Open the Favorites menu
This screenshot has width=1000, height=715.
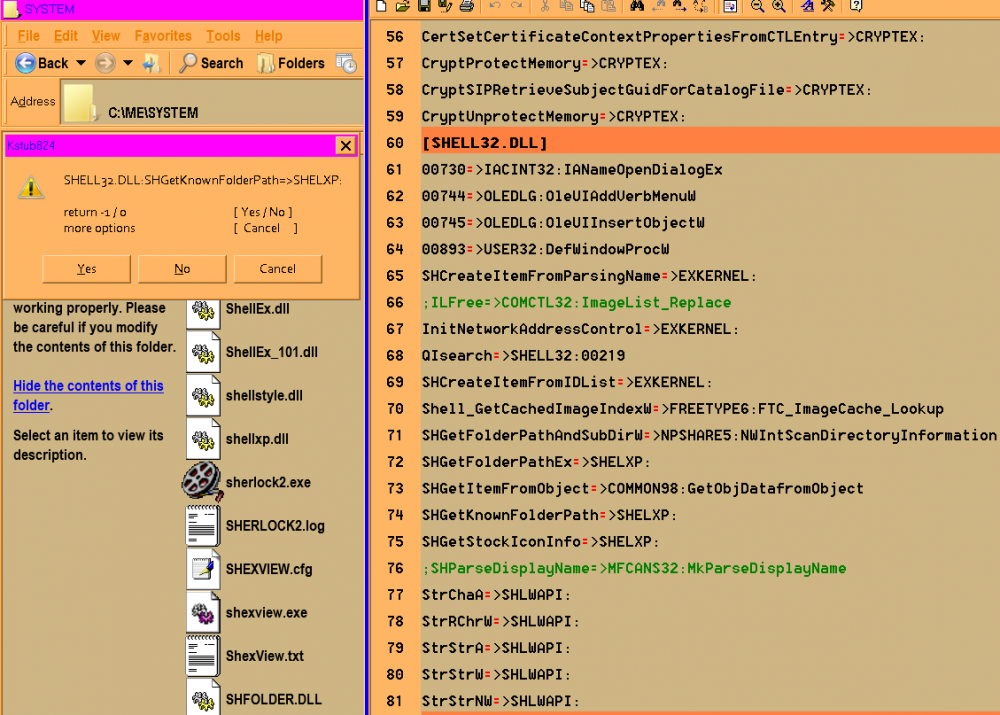162,35
